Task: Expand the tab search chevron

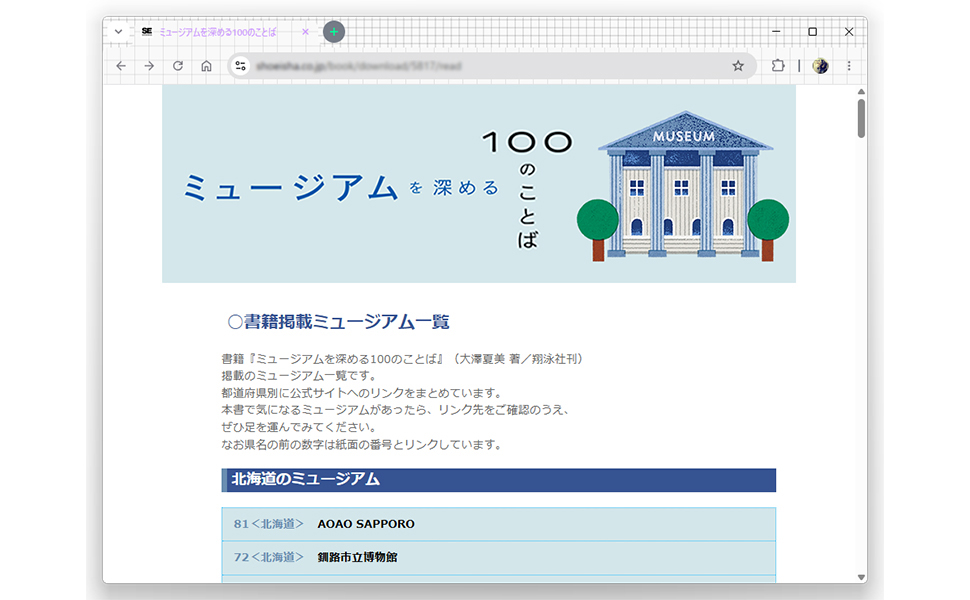Action: pos(118,32)
